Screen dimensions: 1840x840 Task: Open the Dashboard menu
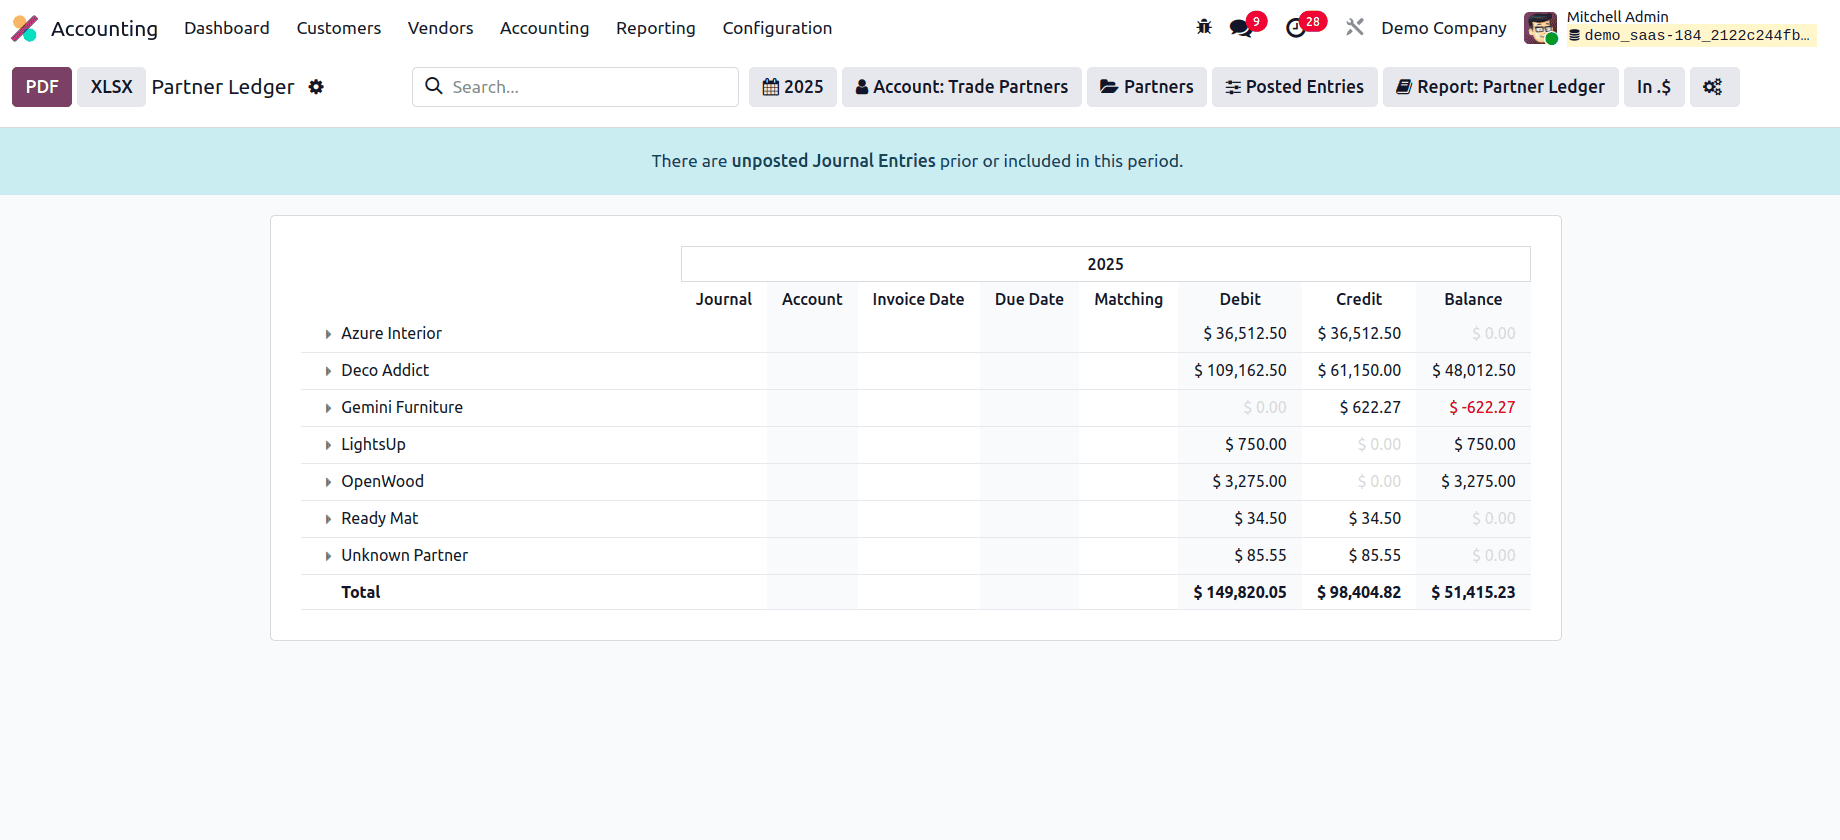tap(227, 28)
